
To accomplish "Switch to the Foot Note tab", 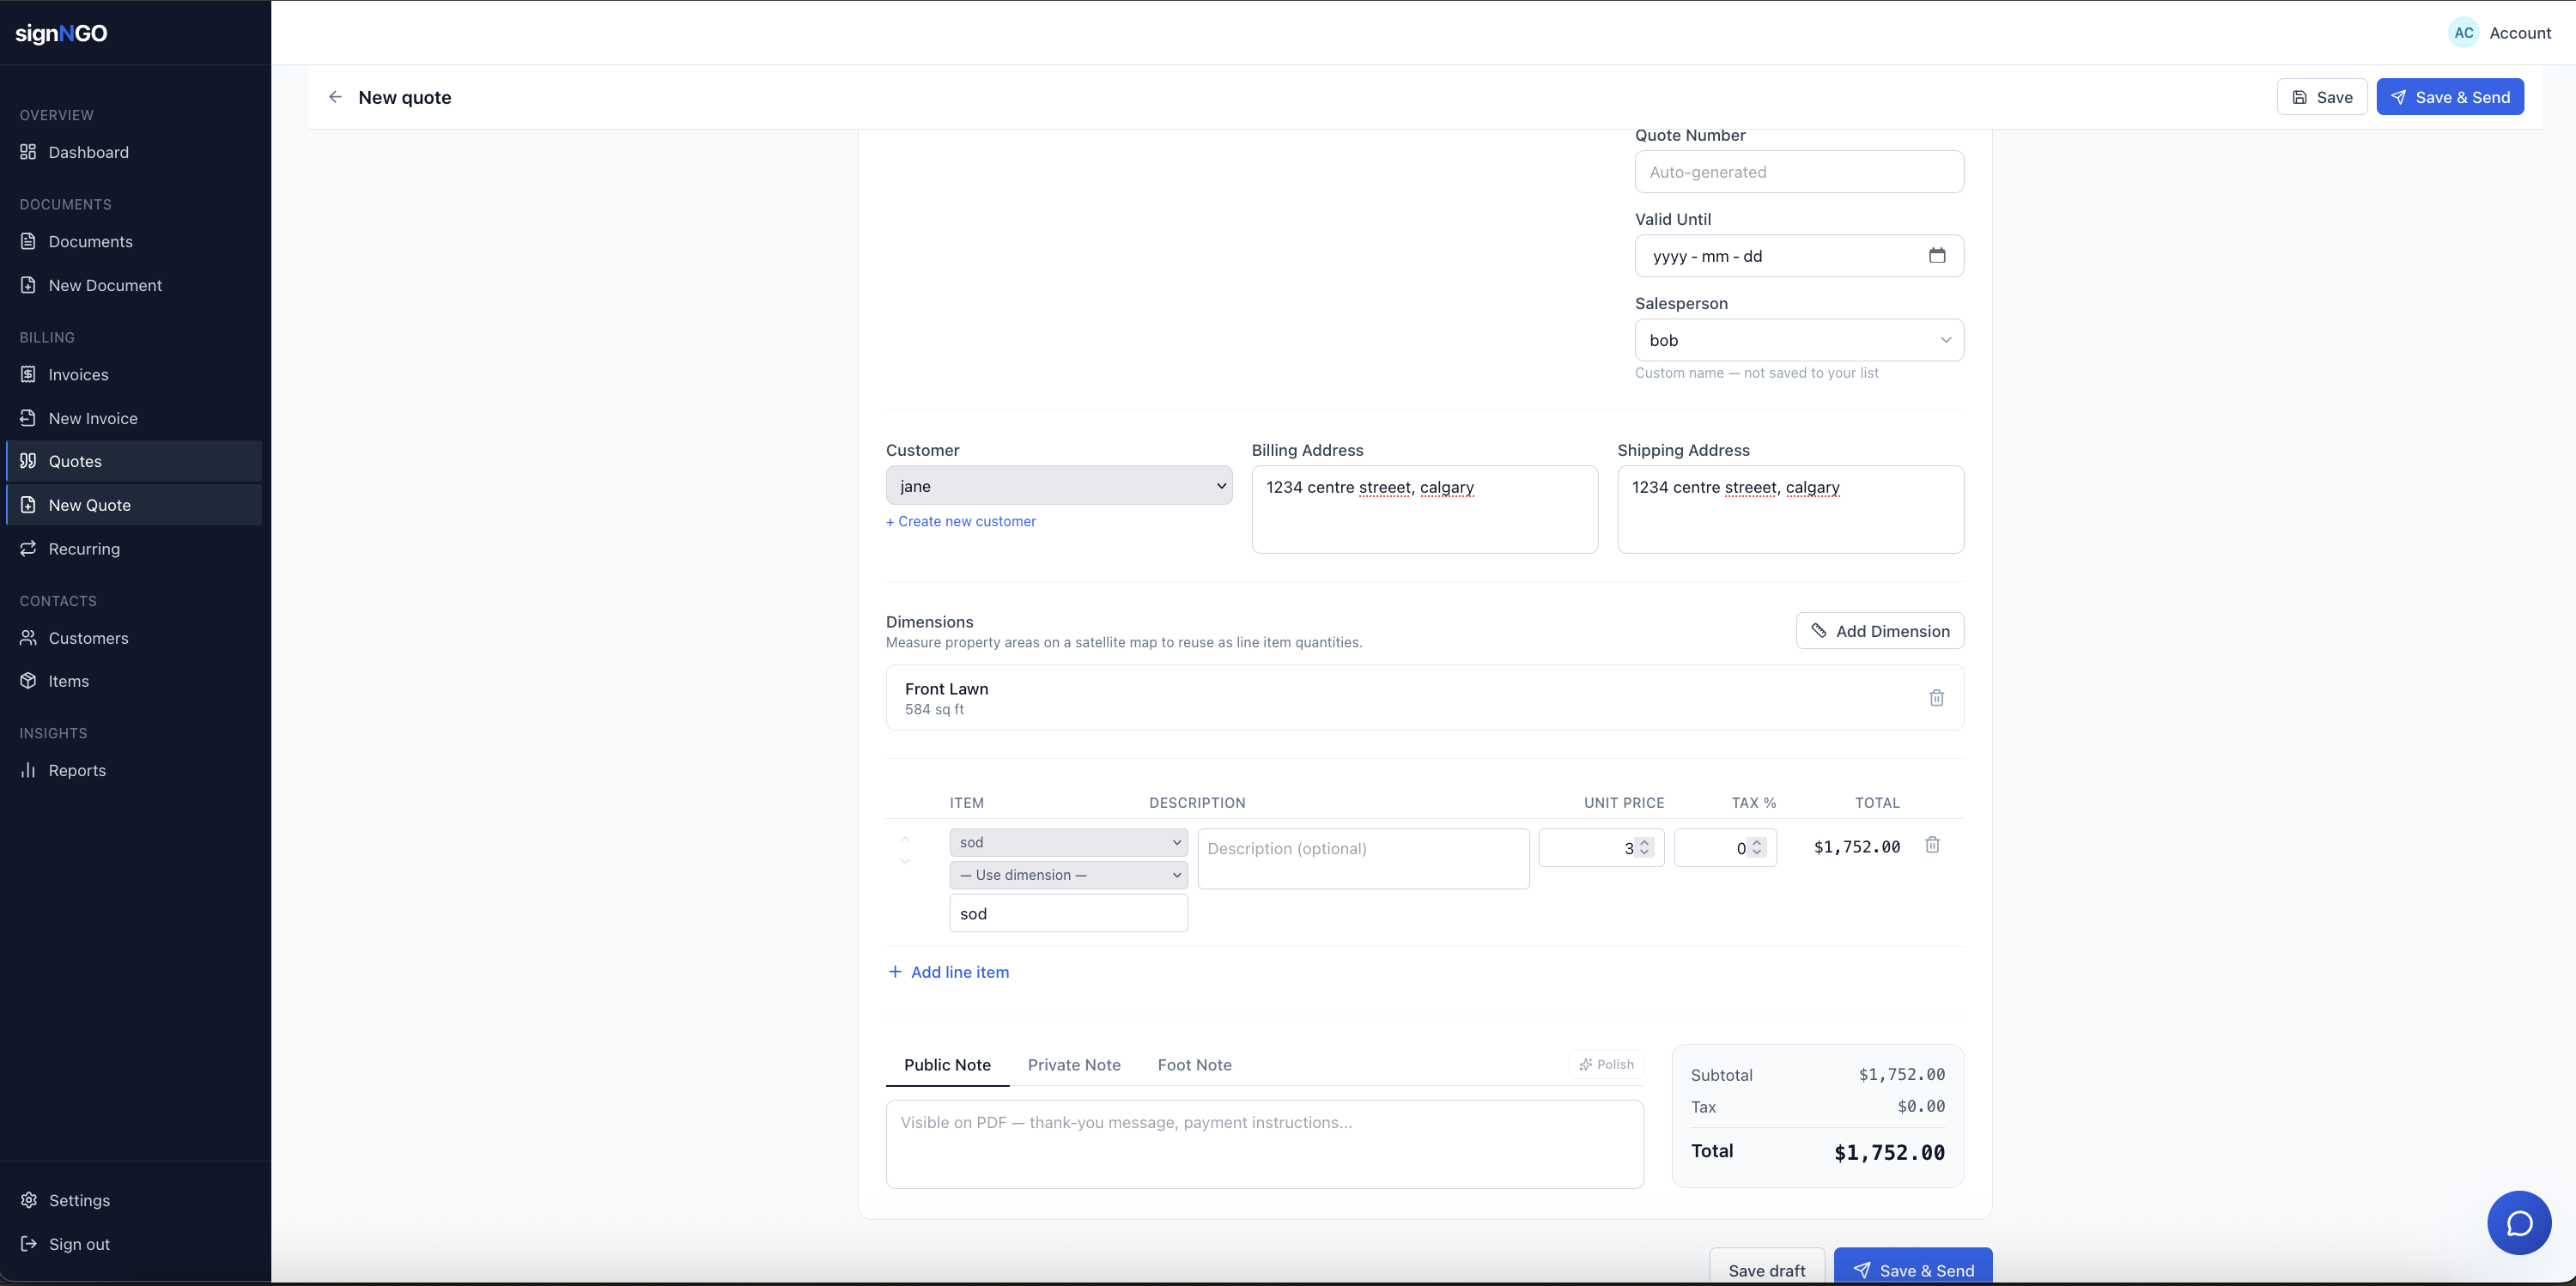I will (x=1194, y=1065).
